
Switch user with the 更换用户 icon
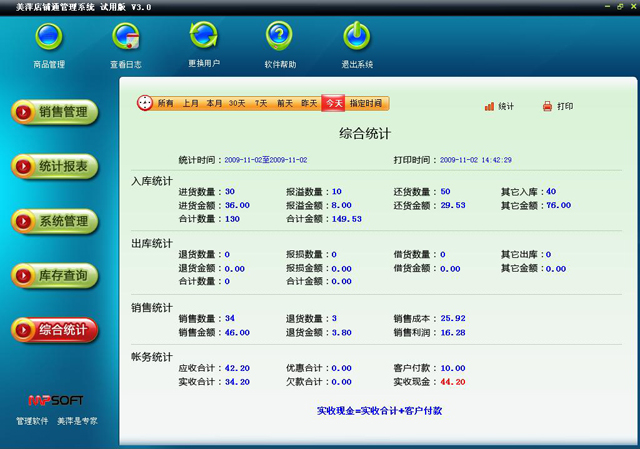(x=203, y=38)
